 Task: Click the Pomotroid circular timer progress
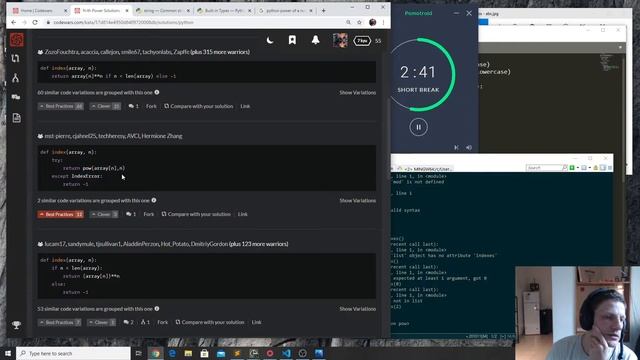point(418,74)
